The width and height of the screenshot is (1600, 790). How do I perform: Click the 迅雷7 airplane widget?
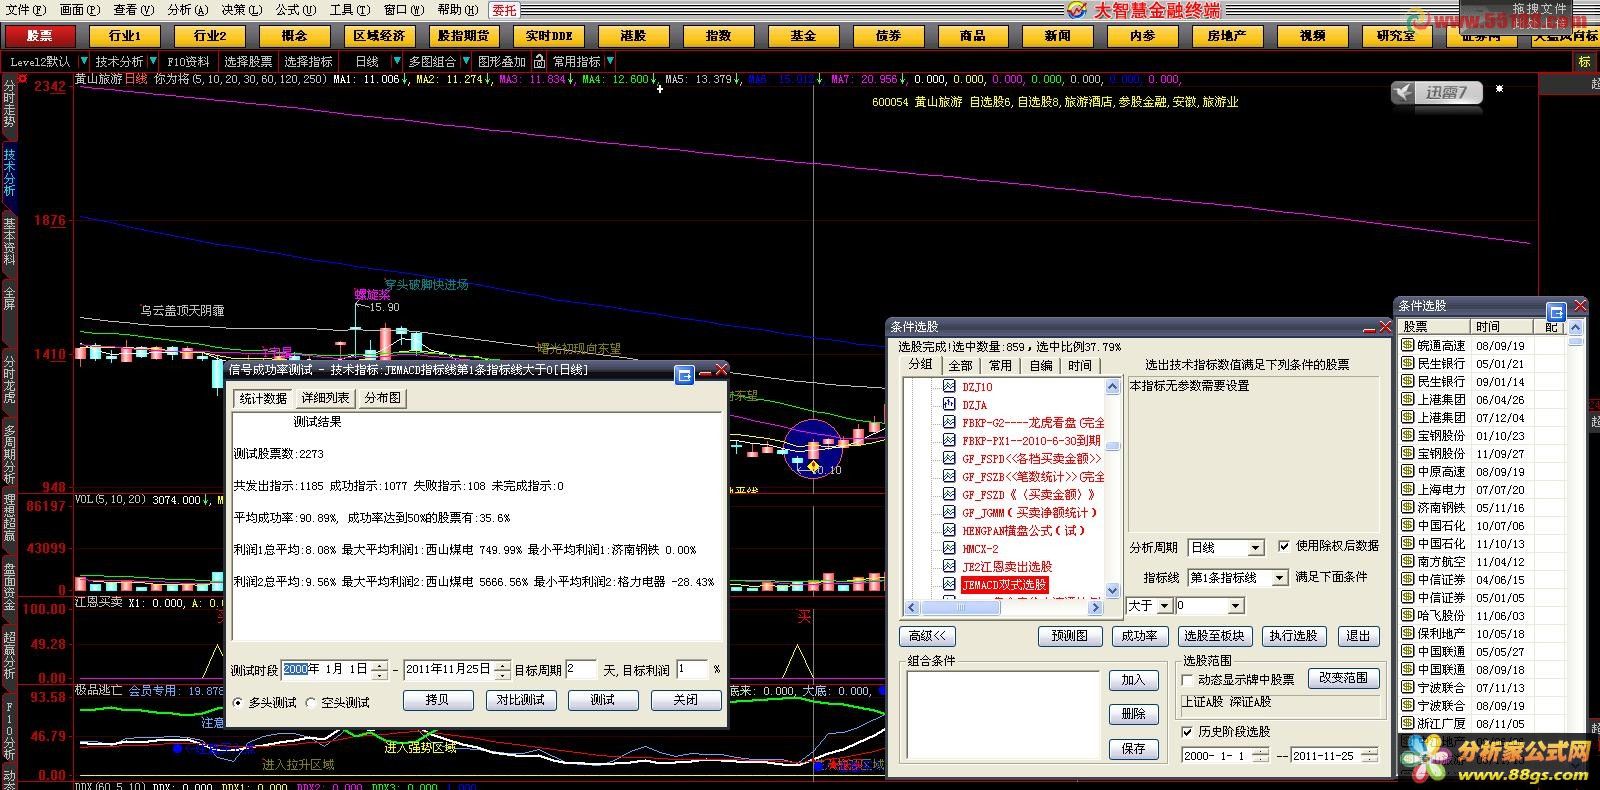click(1436, 92)
